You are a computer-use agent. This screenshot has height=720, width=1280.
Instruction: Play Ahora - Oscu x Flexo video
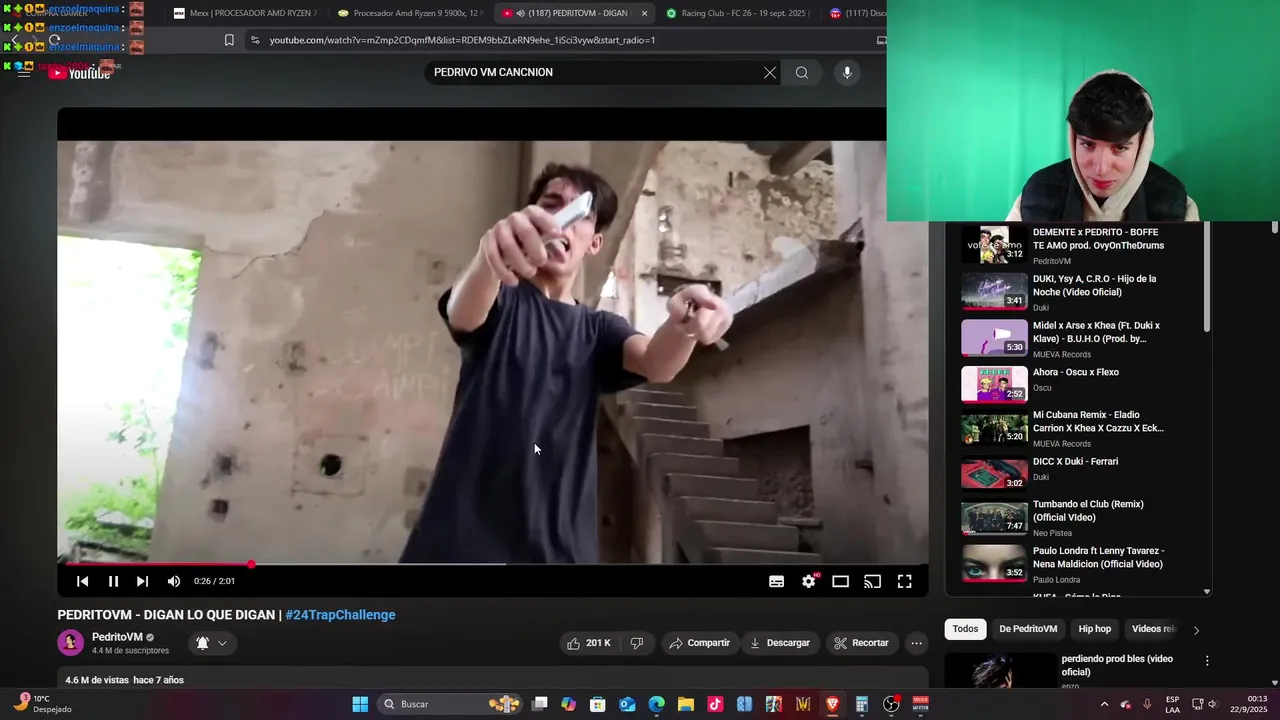[1078, 384]
